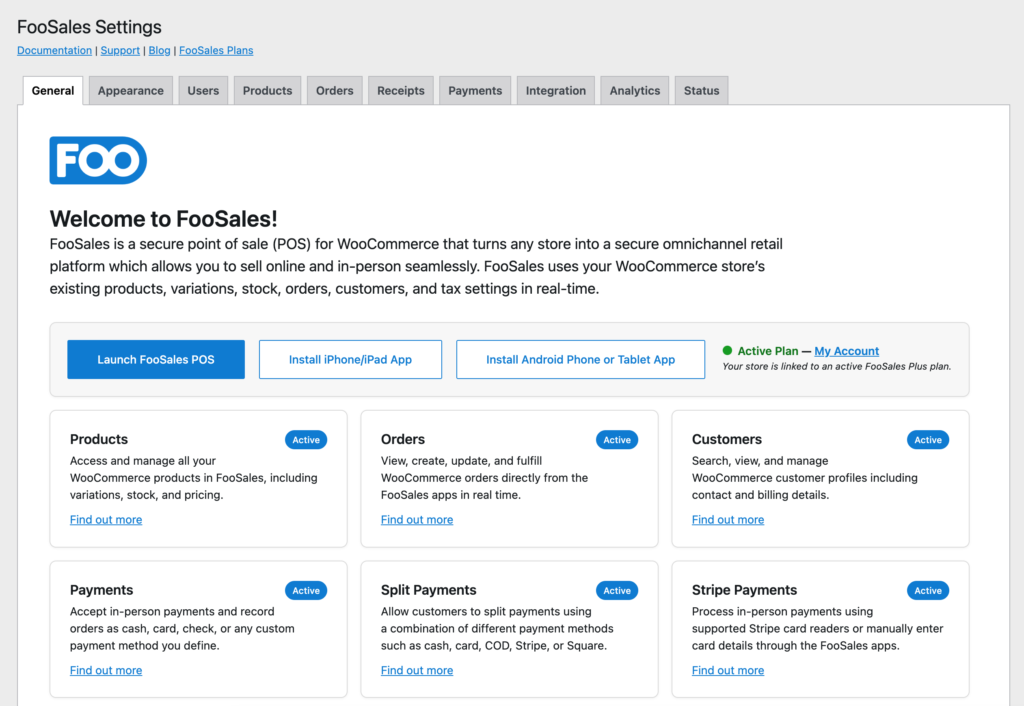The image size is (1024, 706).
Task: Click Active badge on Payments card
Action: click(x=306, y=590)
